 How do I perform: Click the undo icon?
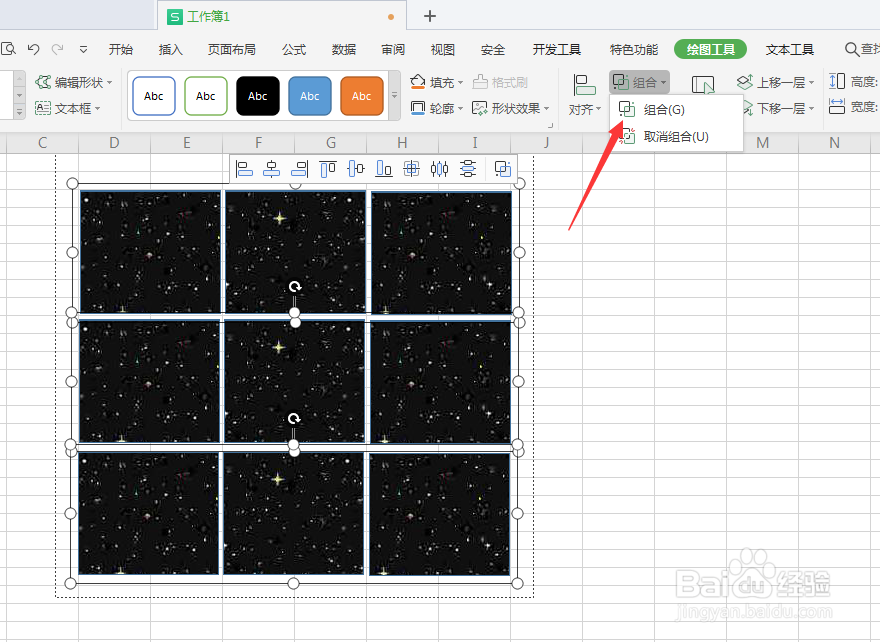point(33,49)
